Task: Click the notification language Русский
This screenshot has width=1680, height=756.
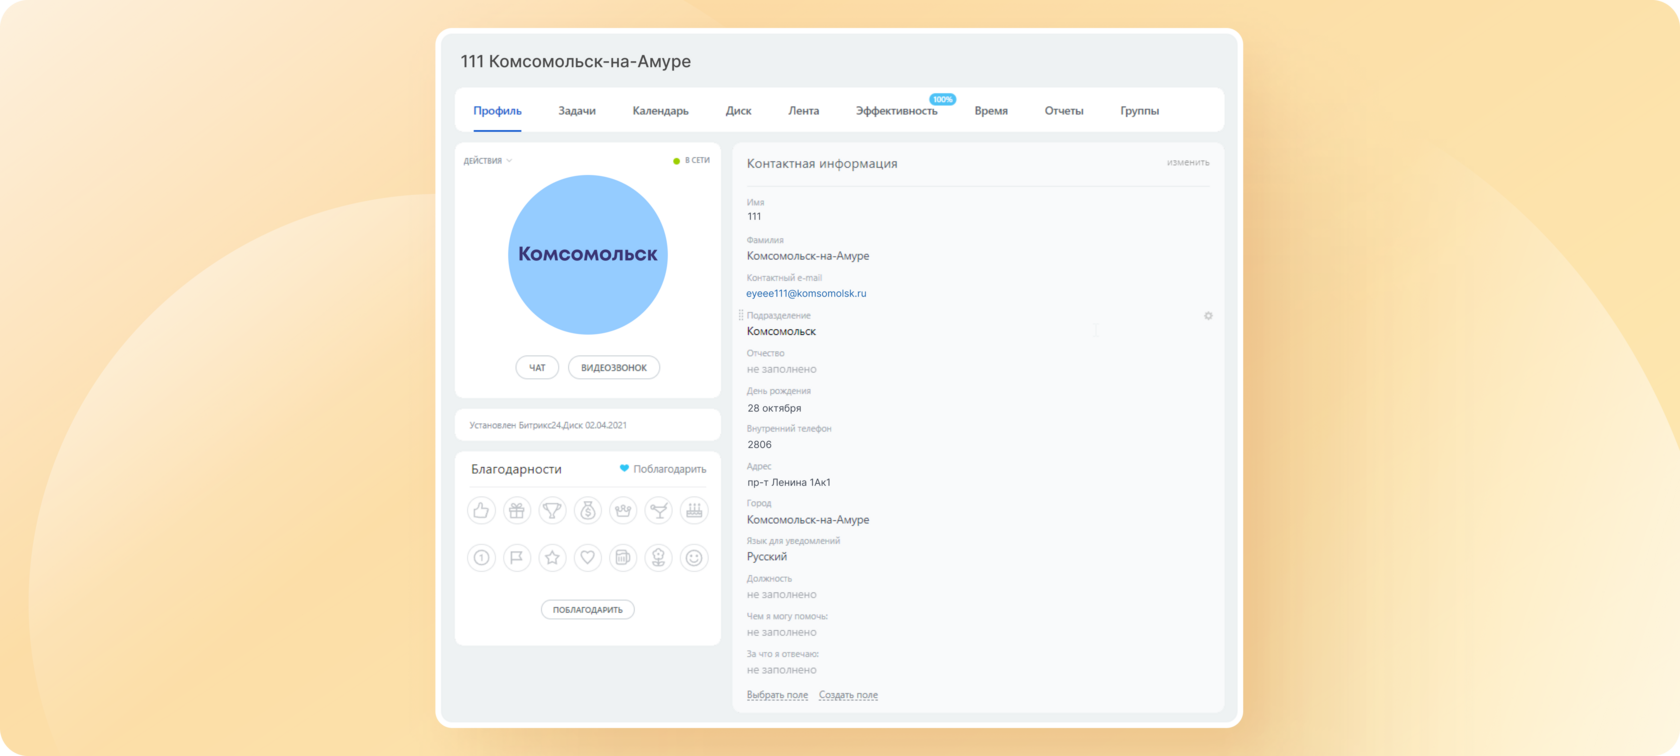Action: click(x=767, y=557)
